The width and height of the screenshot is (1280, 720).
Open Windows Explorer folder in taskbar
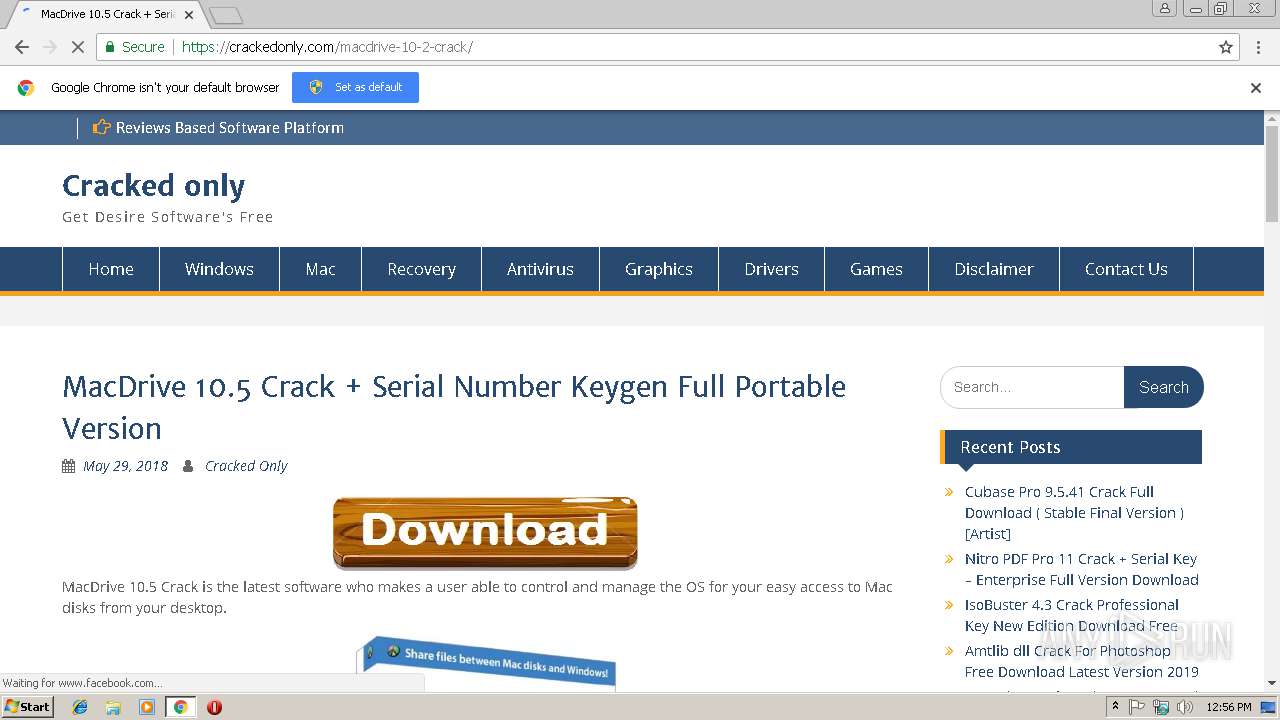(x=113, y=707)
